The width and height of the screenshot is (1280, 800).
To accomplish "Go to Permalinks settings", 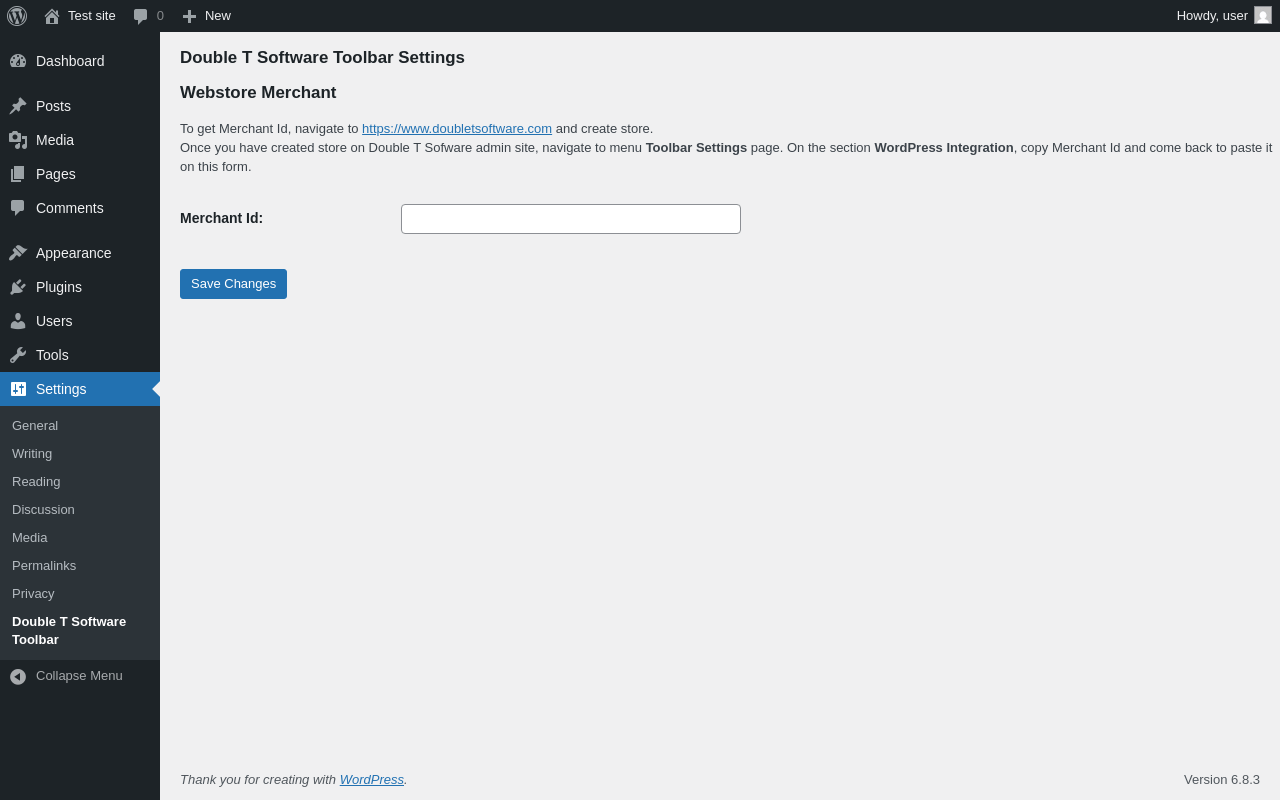I will coord(44,566).
